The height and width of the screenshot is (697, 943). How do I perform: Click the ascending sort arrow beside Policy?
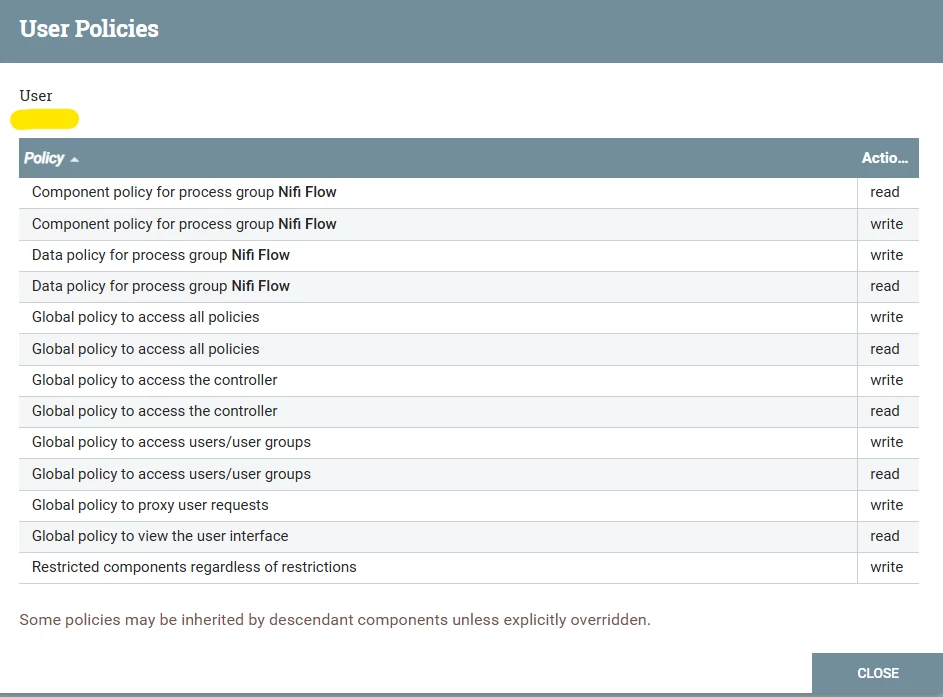(75, 159)
